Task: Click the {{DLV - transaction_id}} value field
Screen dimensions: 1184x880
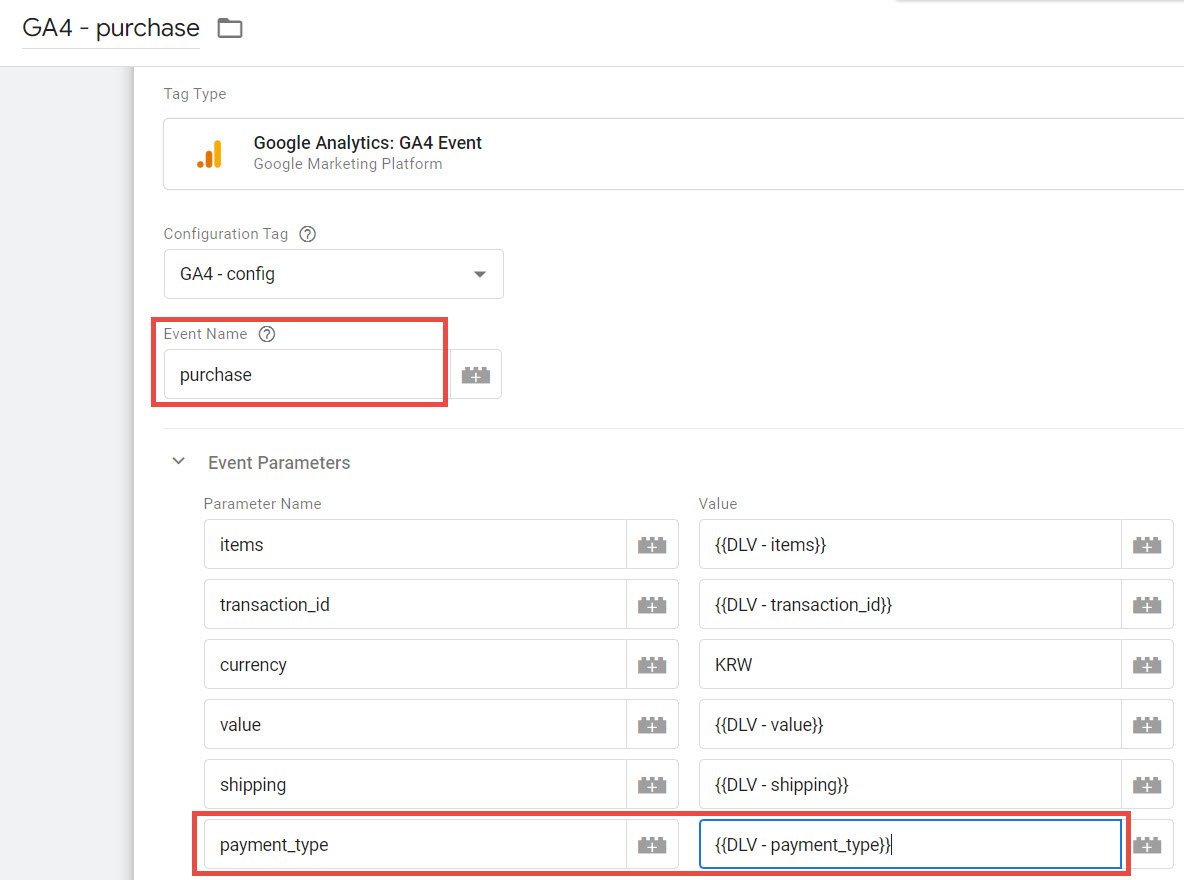Action: click(910, 604)
